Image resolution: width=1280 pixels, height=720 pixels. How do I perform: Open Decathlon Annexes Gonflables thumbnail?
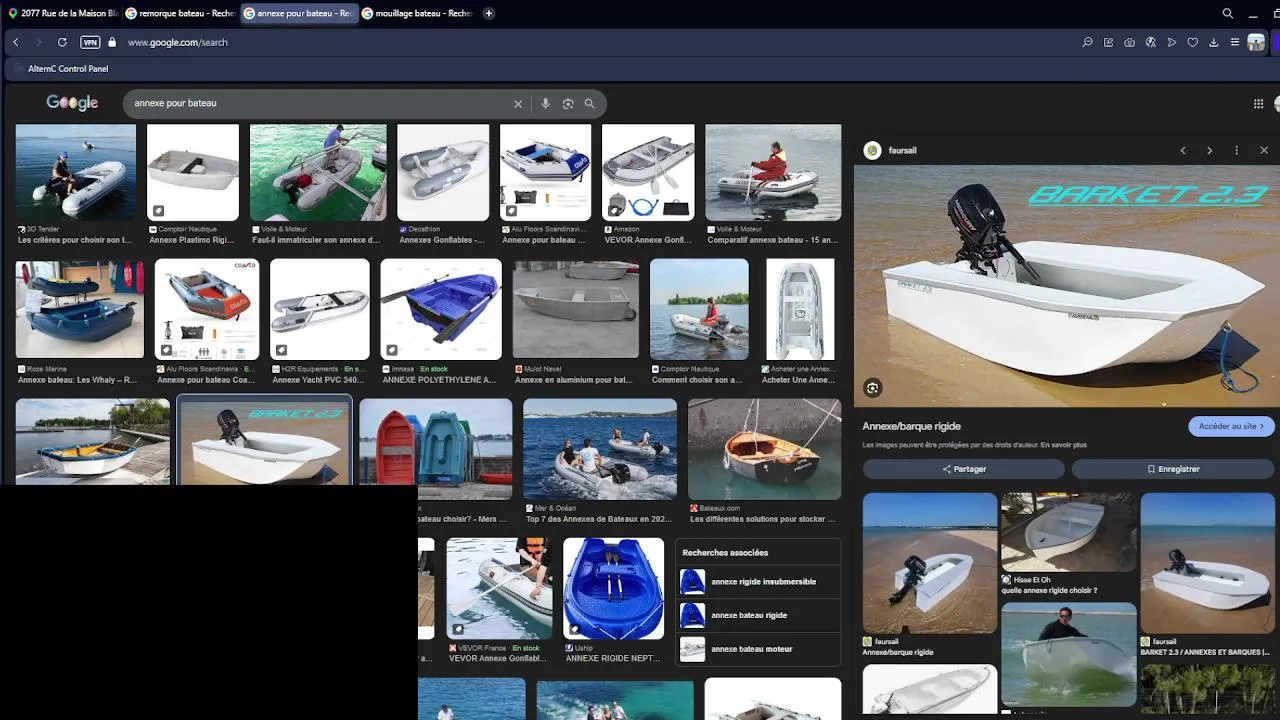pyautogui.click(x=443, y=172)
